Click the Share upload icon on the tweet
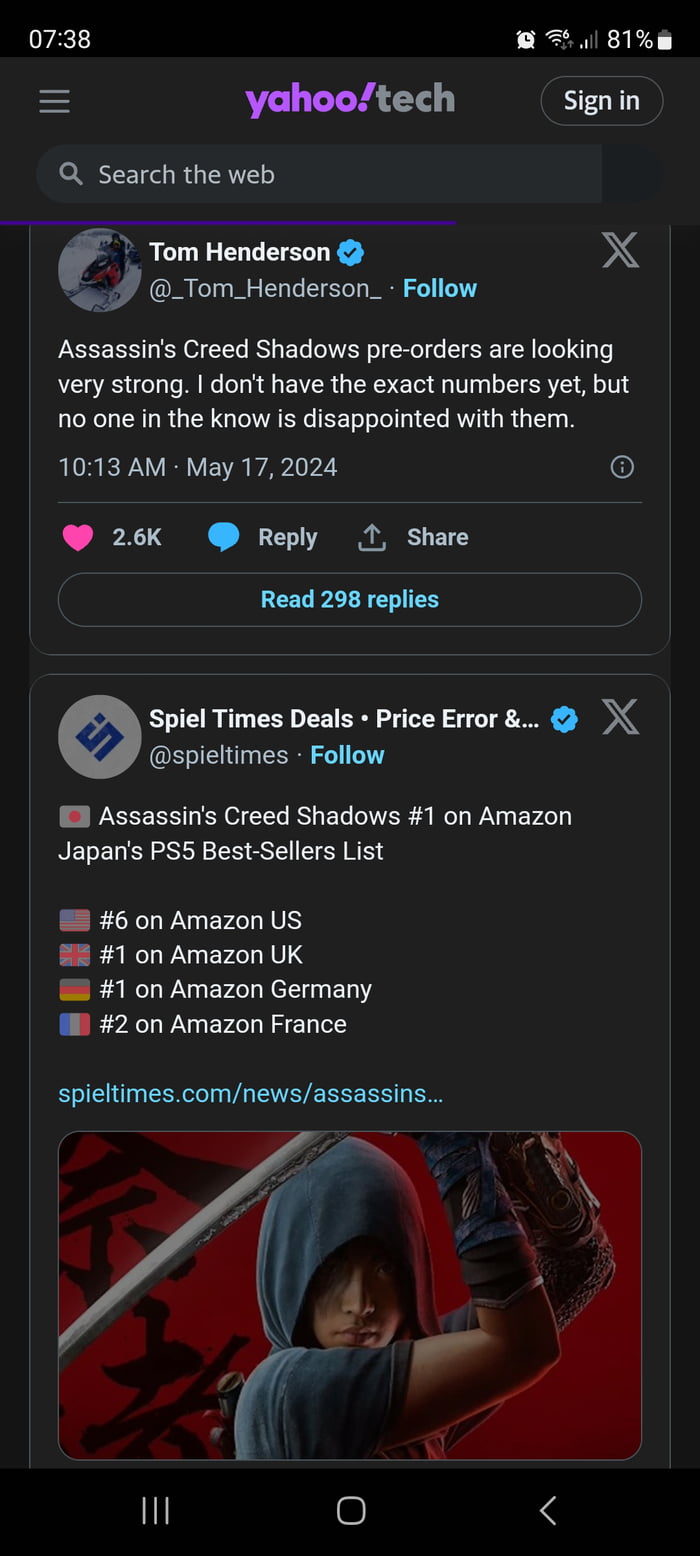The image size is (700, 1556). [x=371, y=537]
